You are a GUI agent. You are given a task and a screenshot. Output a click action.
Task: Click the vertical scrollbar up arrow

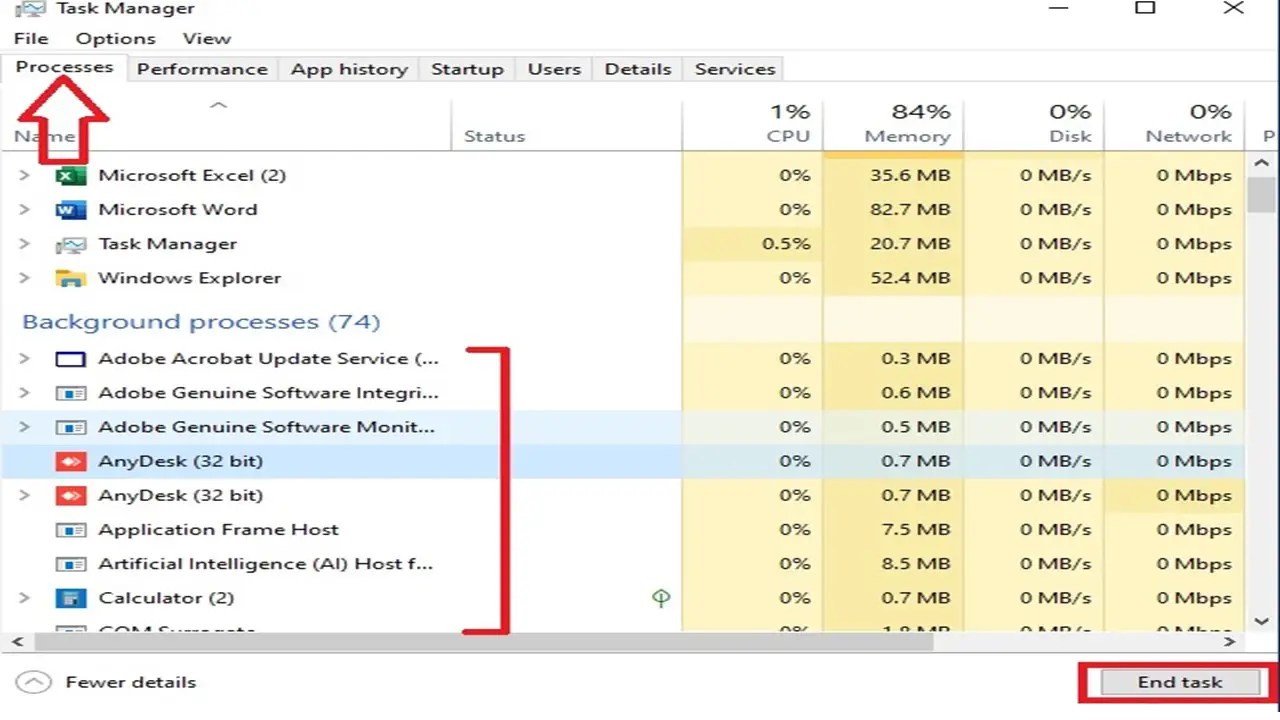click(1263, 163)
